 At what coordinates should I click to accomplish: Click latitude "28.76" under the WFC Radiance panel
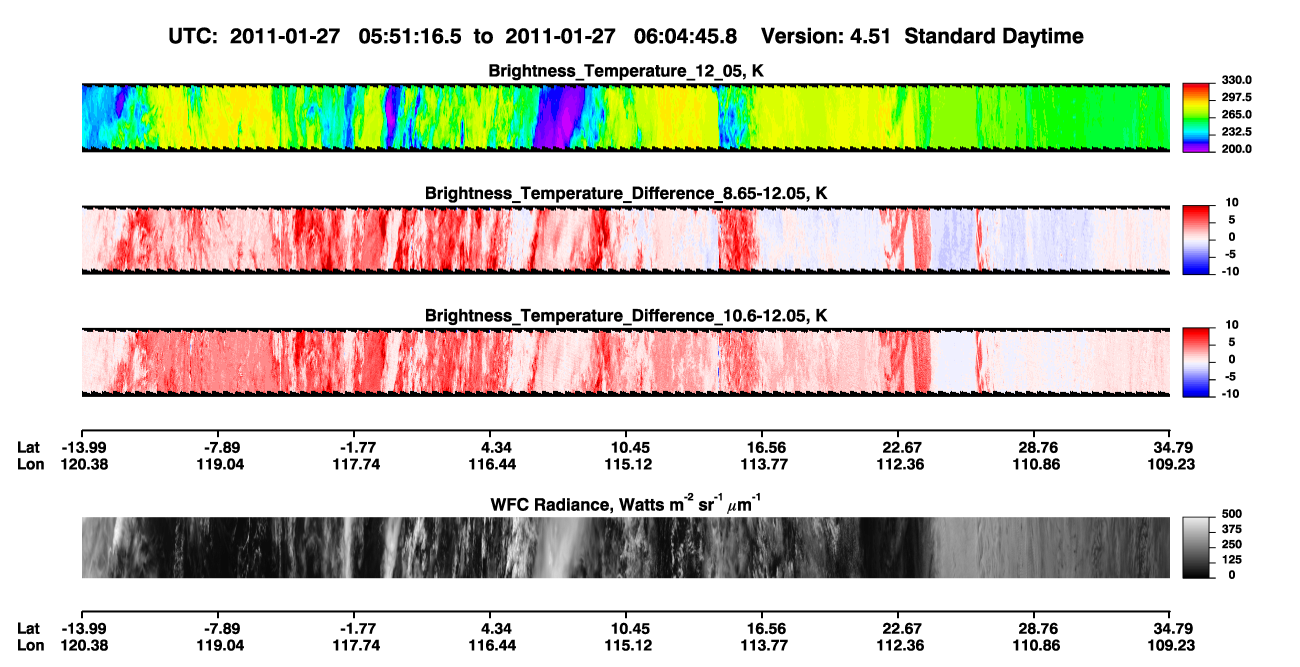pyautogui.click(x=1034, y=629)
